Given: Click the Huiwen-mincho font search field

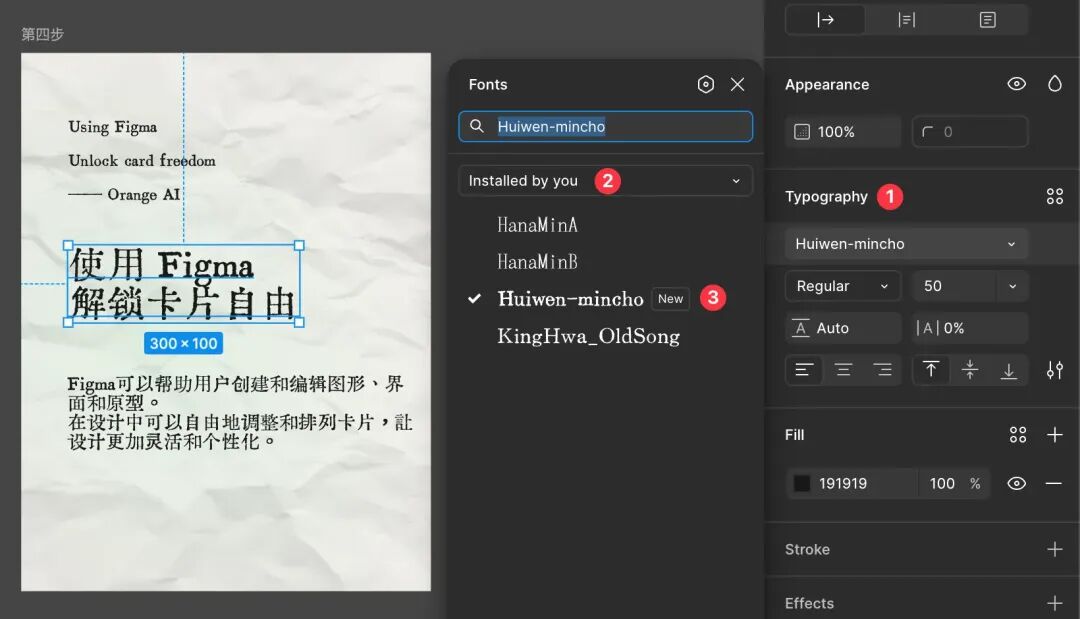Looking at the screenshot, I should click(605, 127).
